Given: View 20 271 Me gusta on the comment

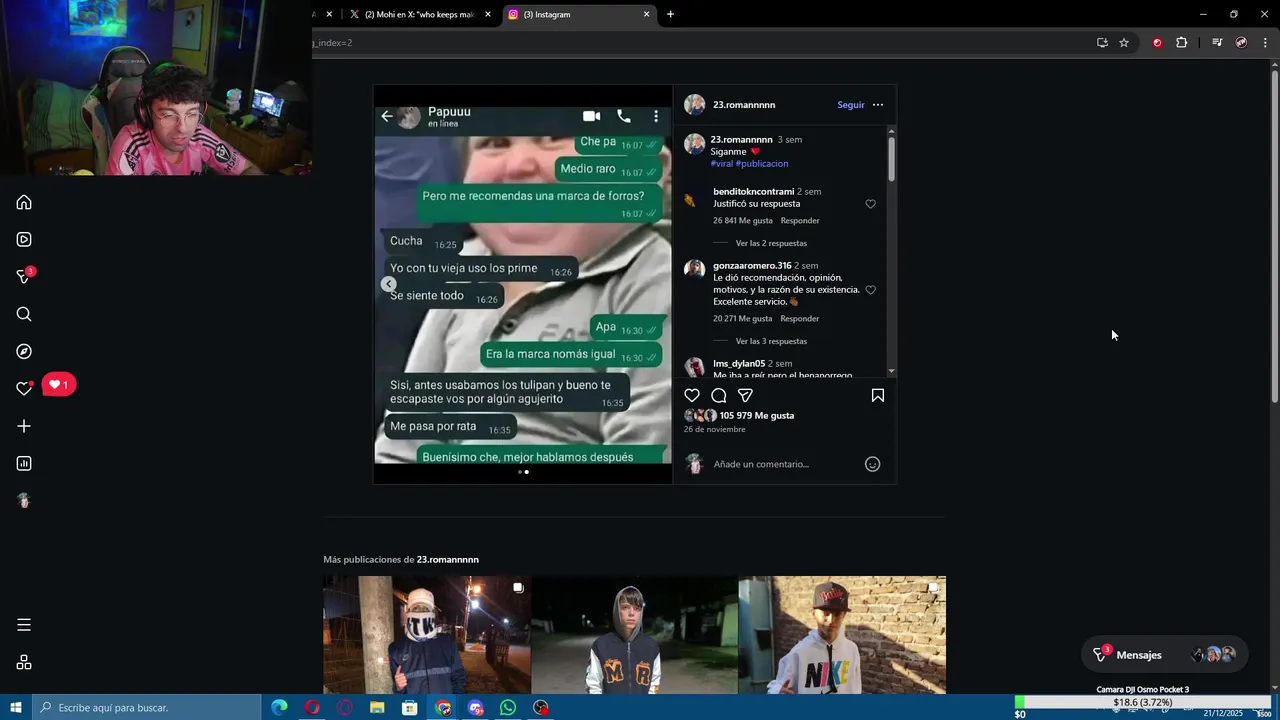Looking at the screenshot, I should click(743, 318).
